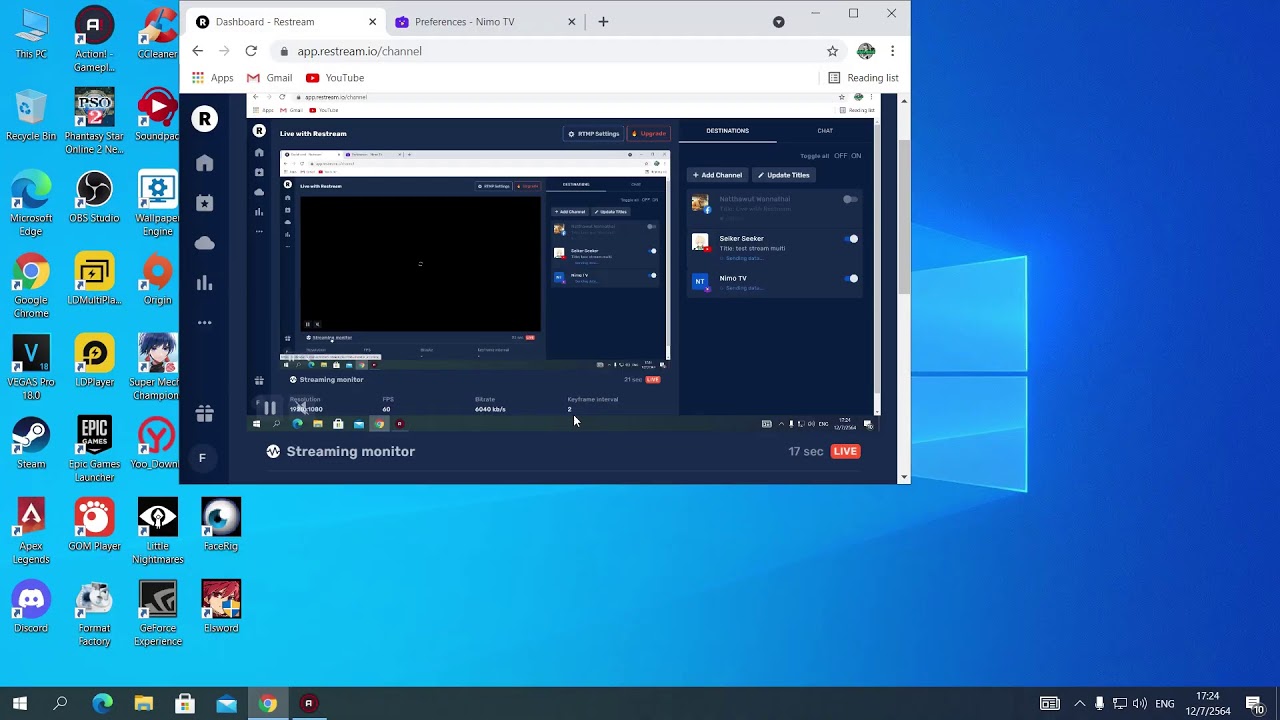Open the volume control in system tray

(x=1140, y=703)
